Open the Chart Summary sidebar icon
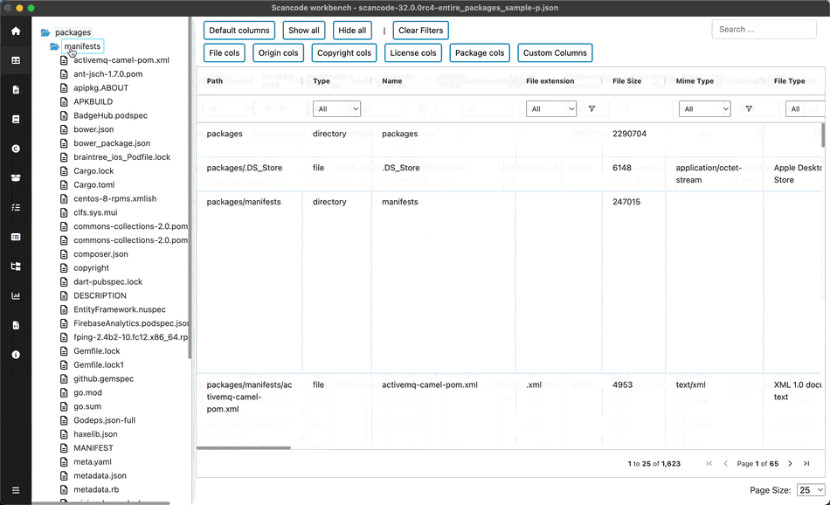The height and width of the screenshot is (505, 830). pos(16,296)
